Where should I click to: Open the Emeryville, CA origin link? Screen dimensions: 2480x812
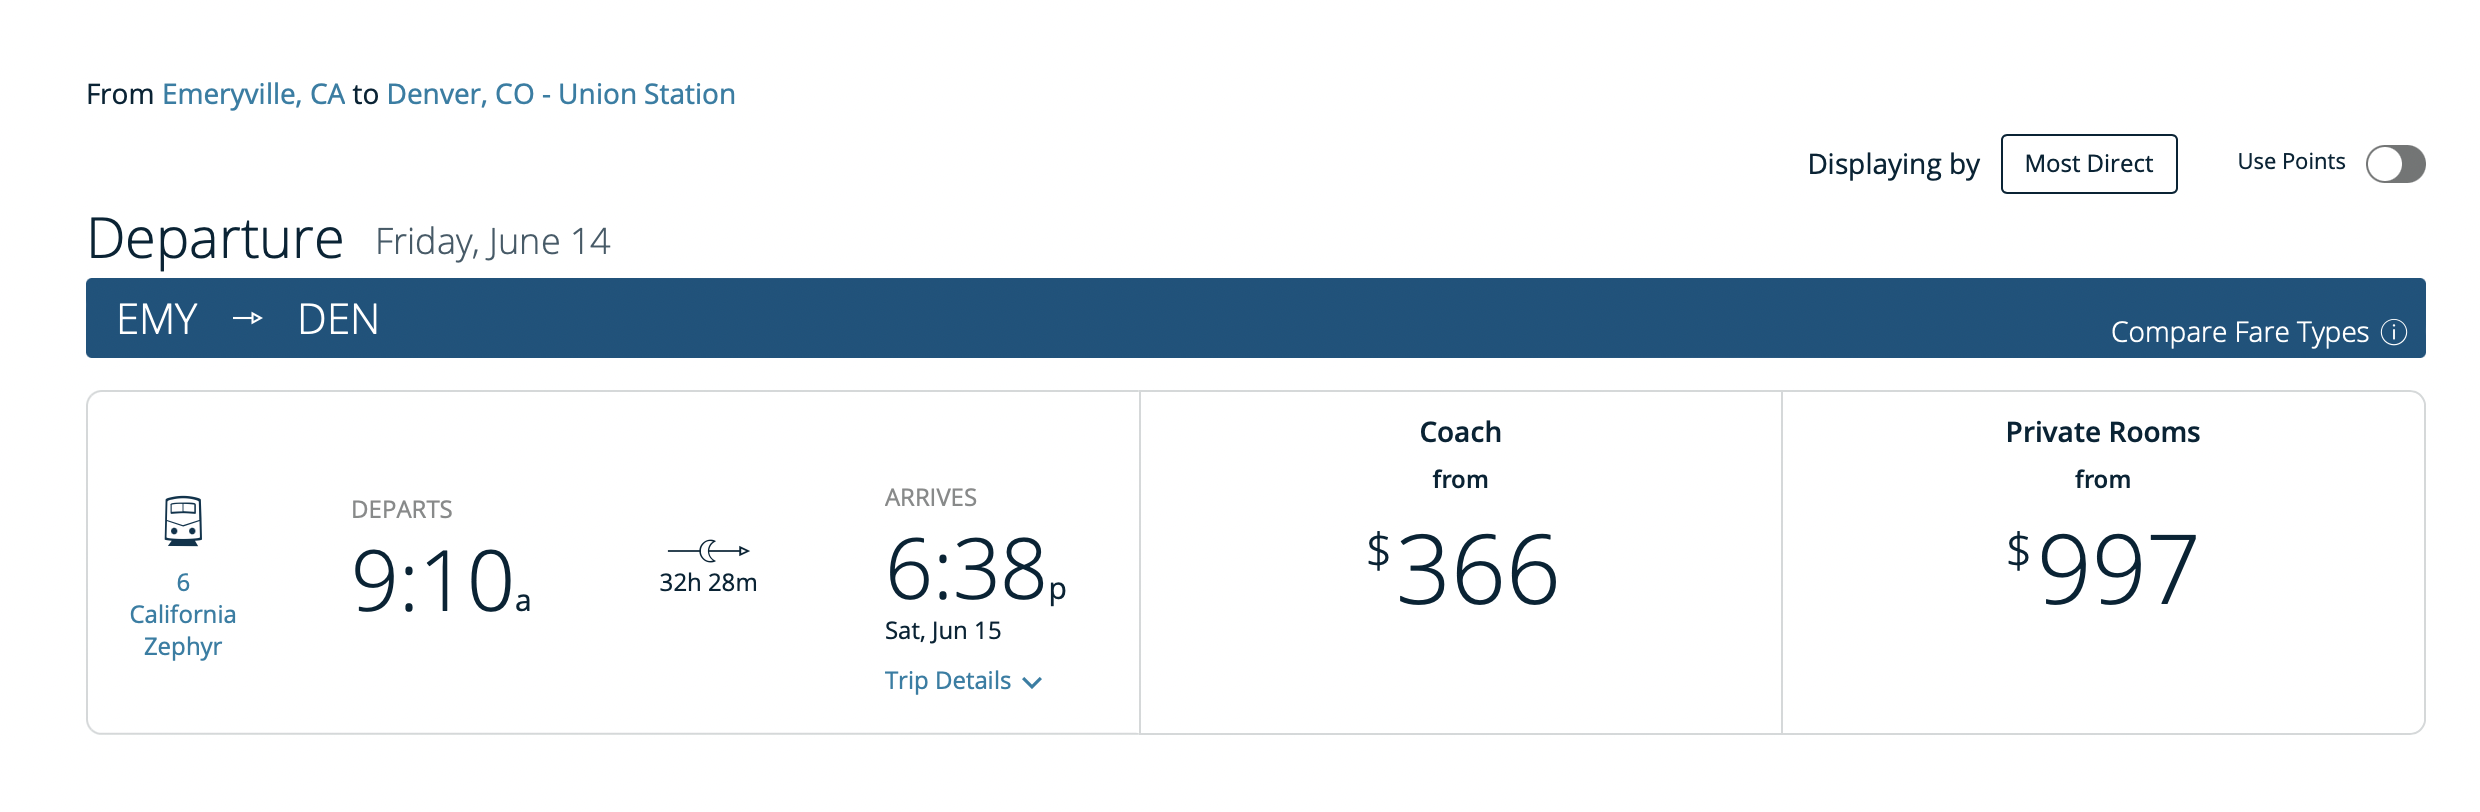click(253, 94)
